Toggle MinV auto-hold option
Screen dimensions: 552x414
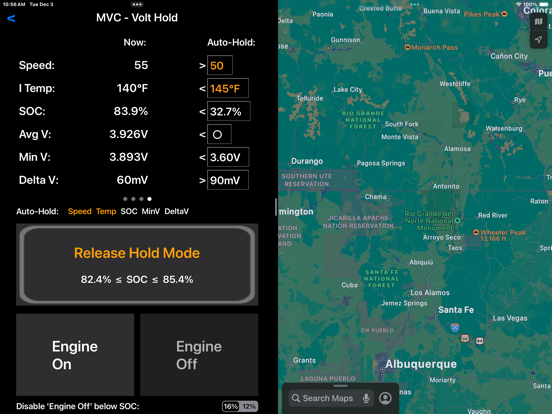(151, 211)
